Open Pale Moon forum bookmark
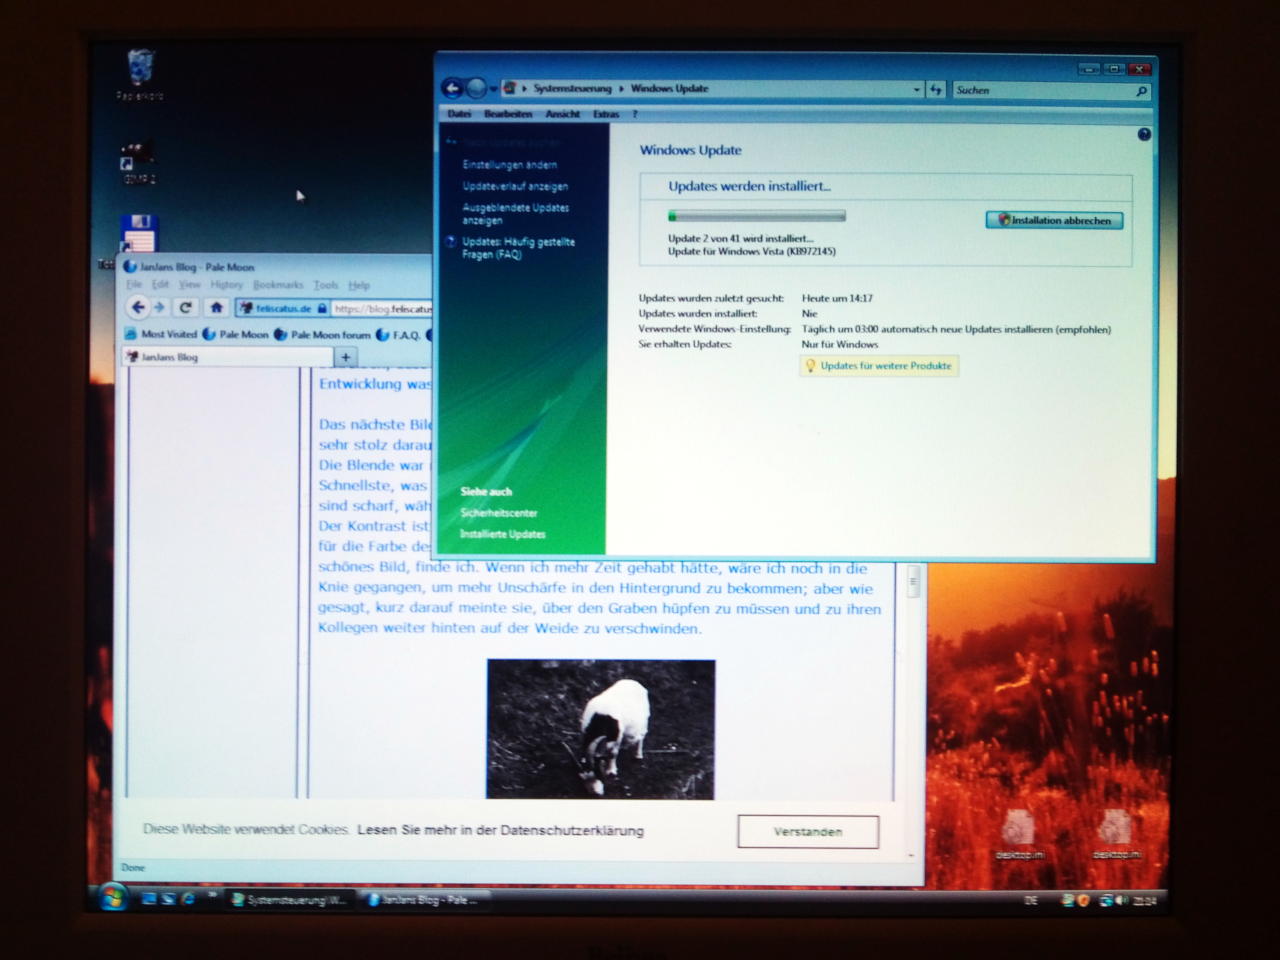 (322, 335)
